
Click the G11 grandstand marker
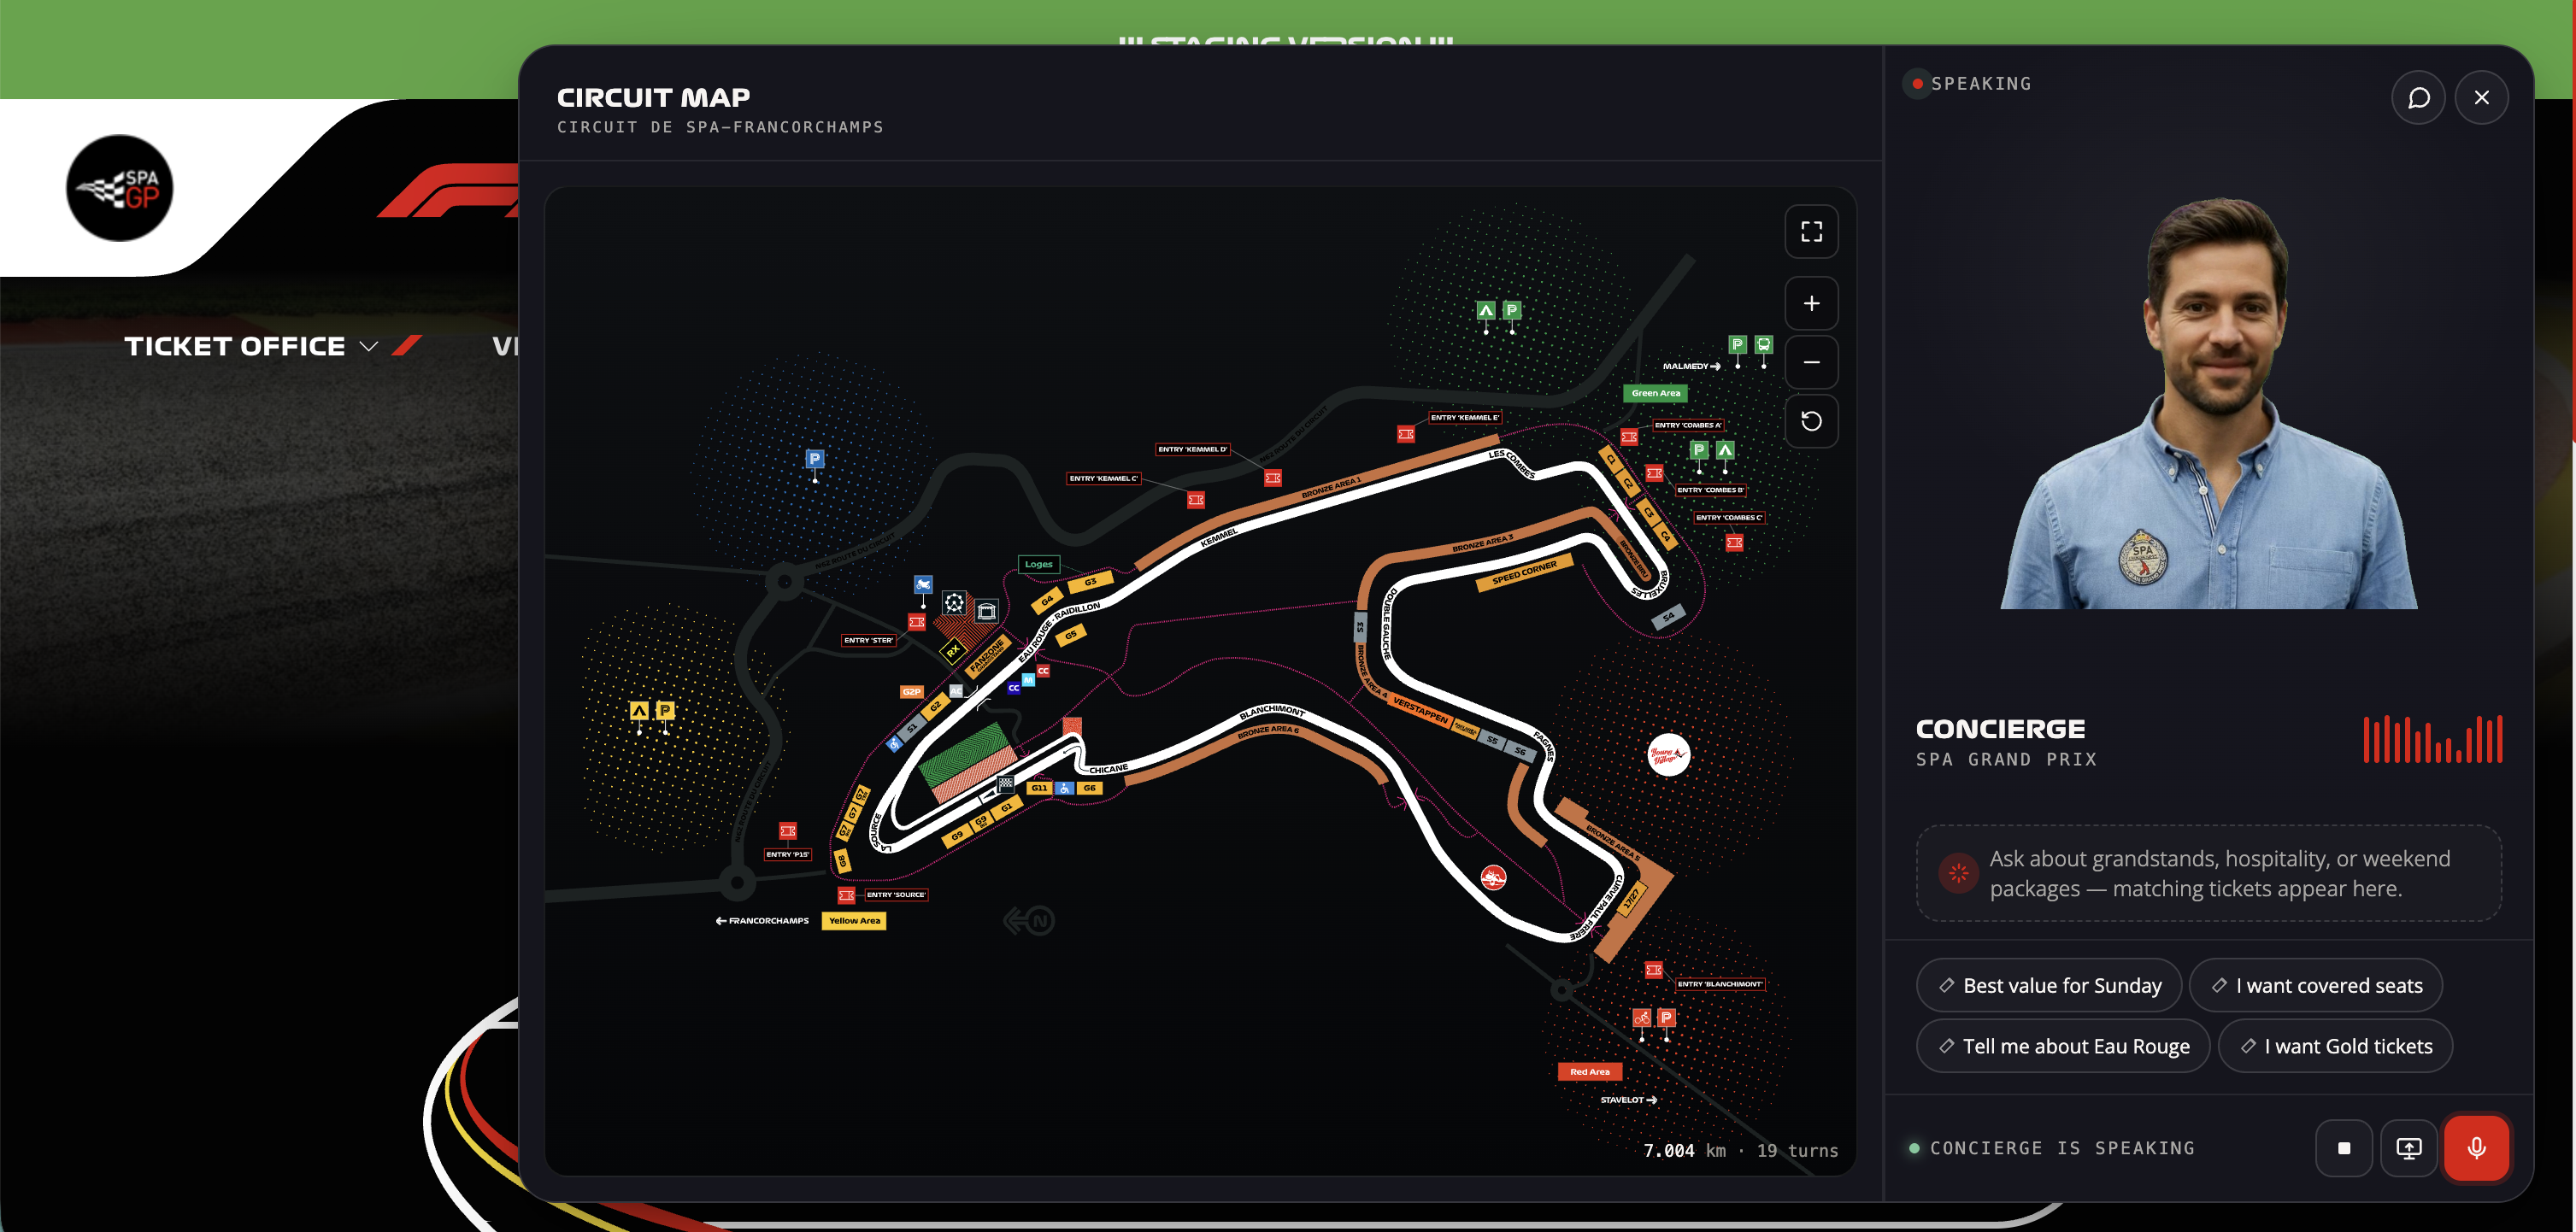coord(1039,788)
